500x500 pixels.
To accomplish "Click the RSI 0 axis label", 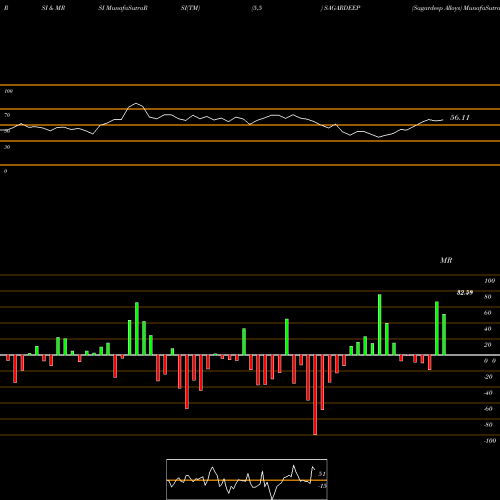I will (x=5, y=171).
